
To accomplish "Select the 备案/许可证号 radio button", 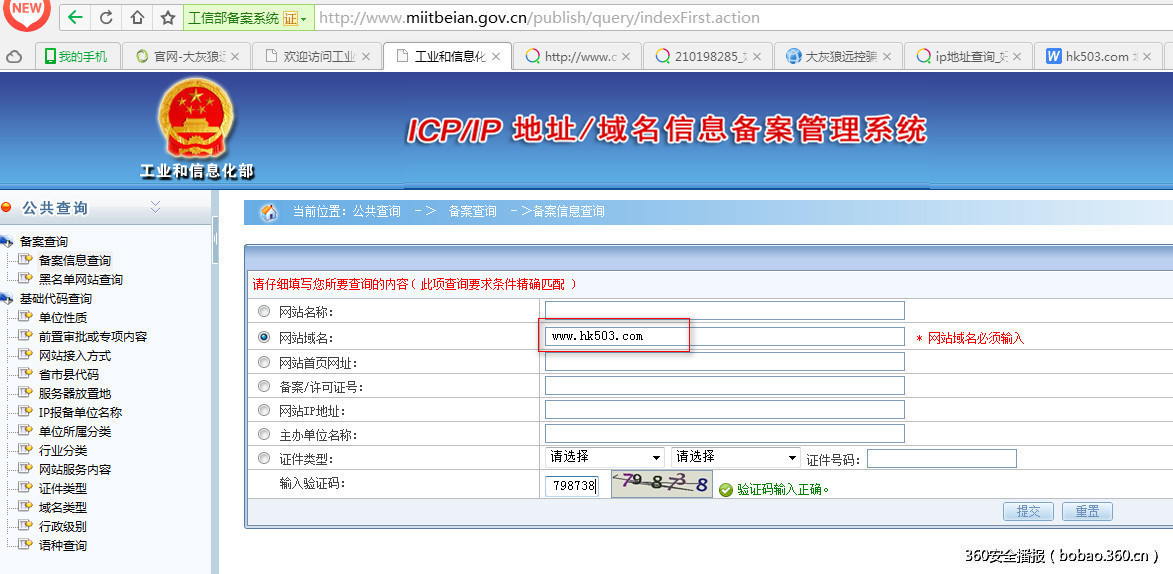I will click(x=263, y=386).
